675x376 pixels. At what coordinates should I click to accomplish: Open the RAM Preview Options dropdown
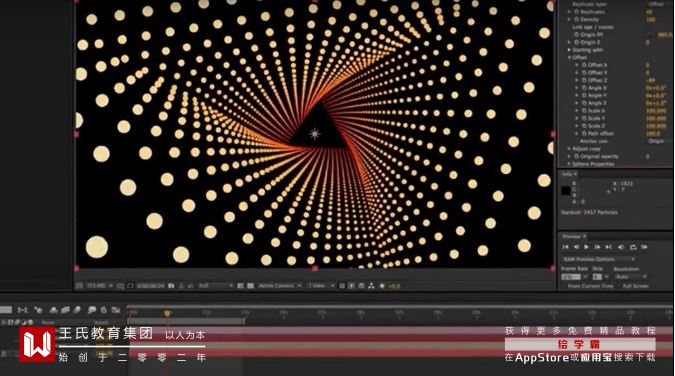[599, 259]
